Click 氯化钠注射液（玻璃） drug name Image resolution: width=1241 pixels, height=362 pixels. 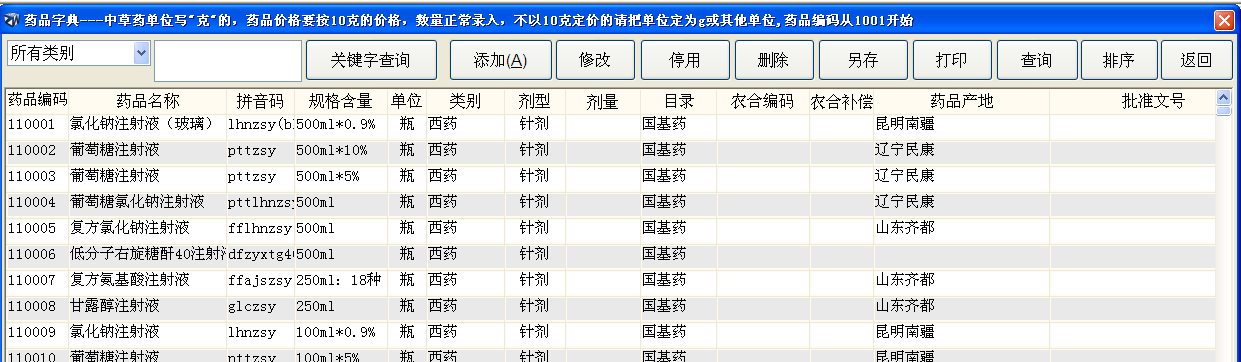(142, 124)
